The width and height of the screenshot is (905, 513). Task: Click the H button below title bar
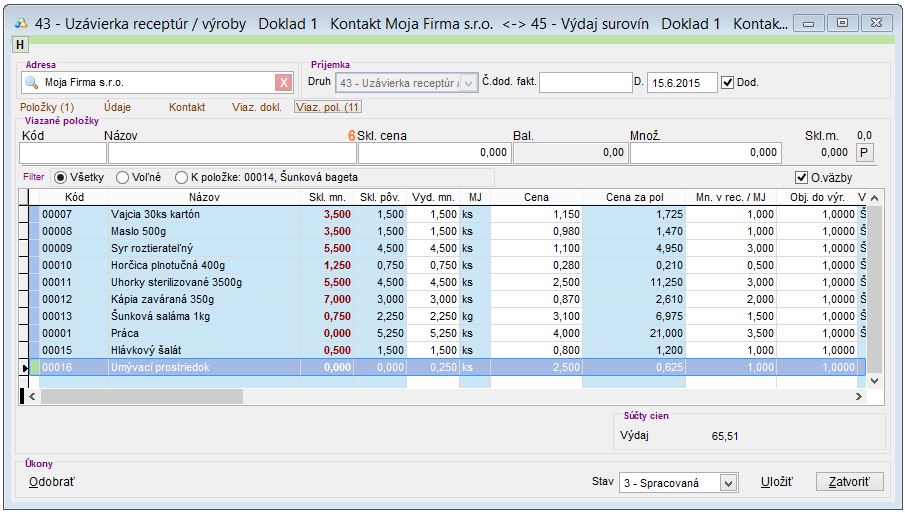(21, 44)
